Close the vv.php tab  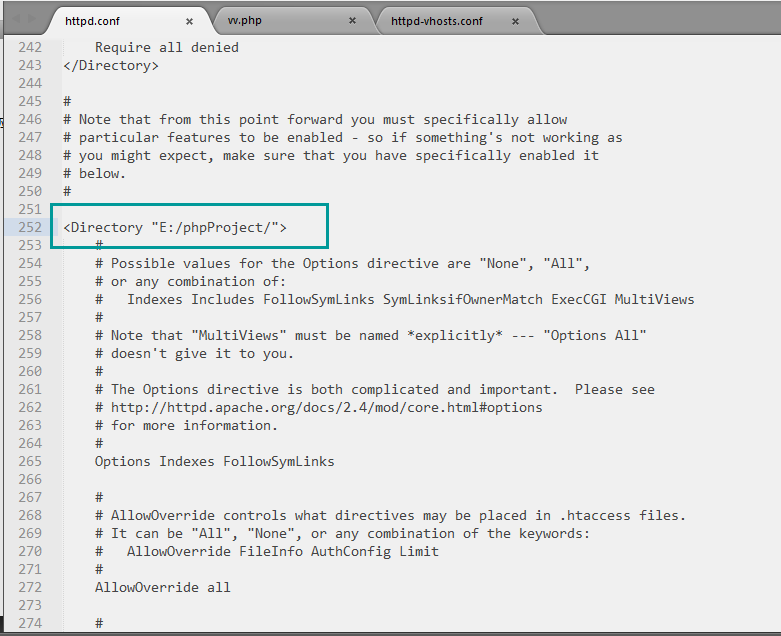(x=352, y=20)
